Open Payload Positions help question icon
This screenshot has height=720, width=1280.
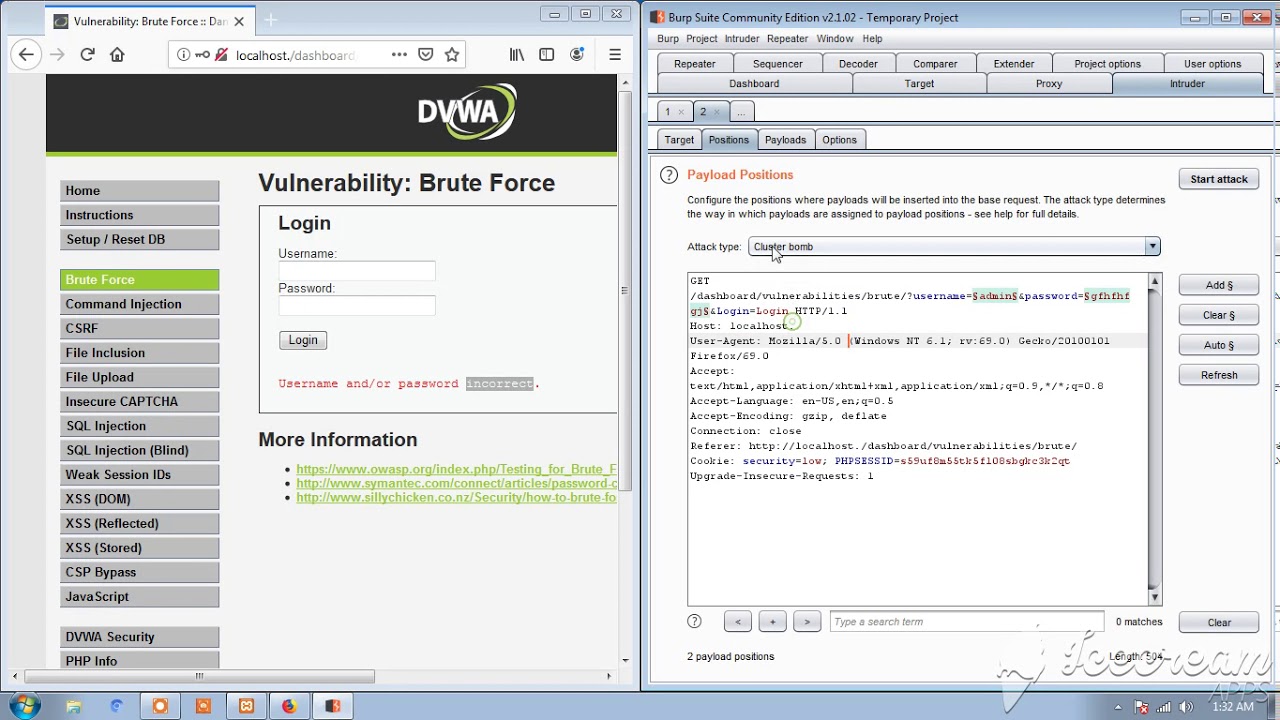click(669, 175)
